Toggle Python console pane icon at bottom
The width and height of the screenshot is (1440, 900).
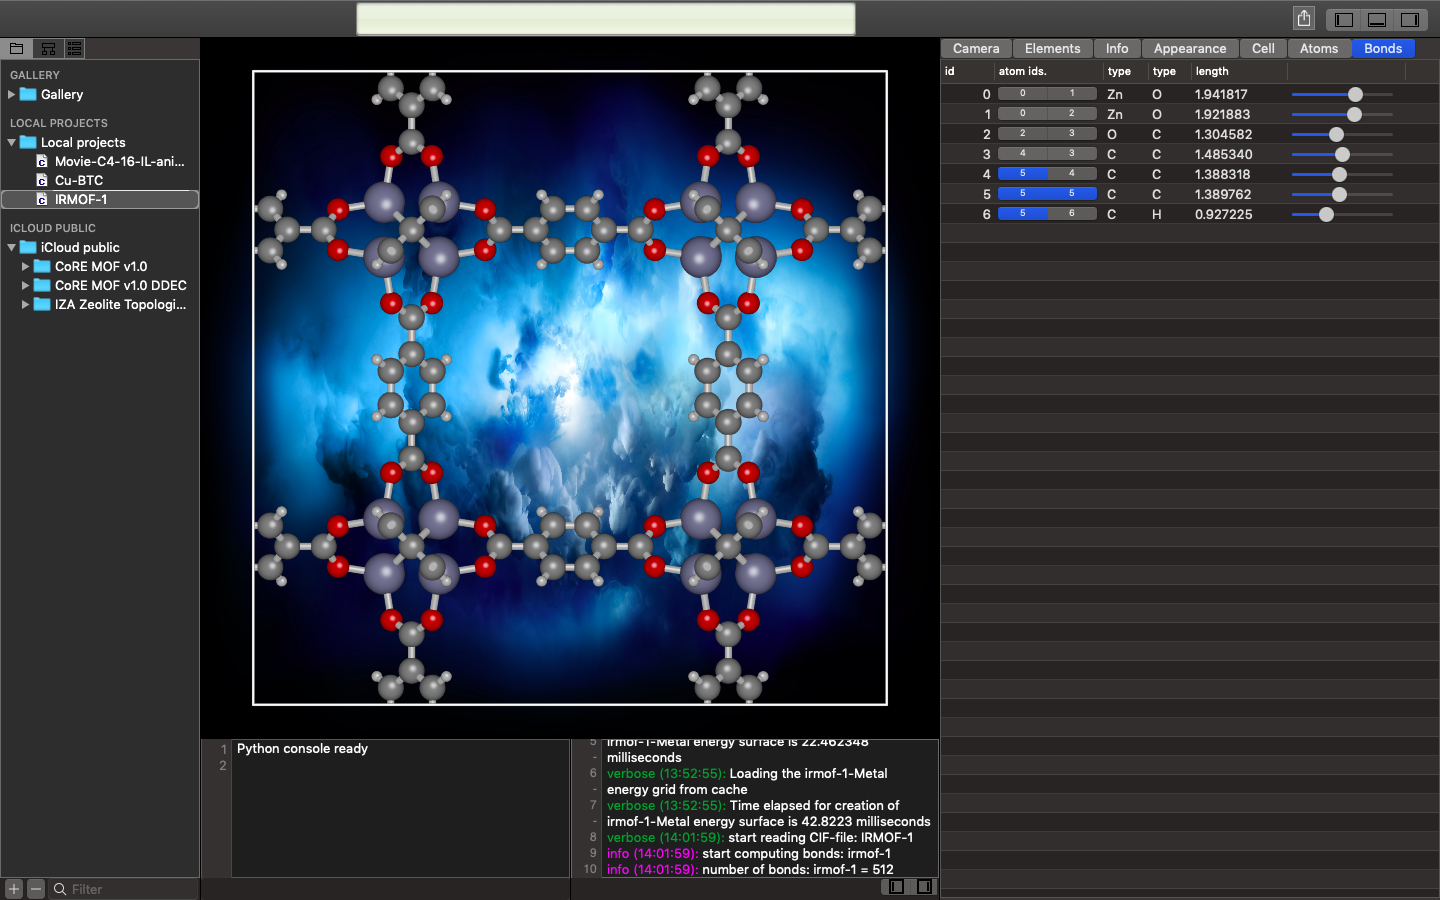point(897,886)
